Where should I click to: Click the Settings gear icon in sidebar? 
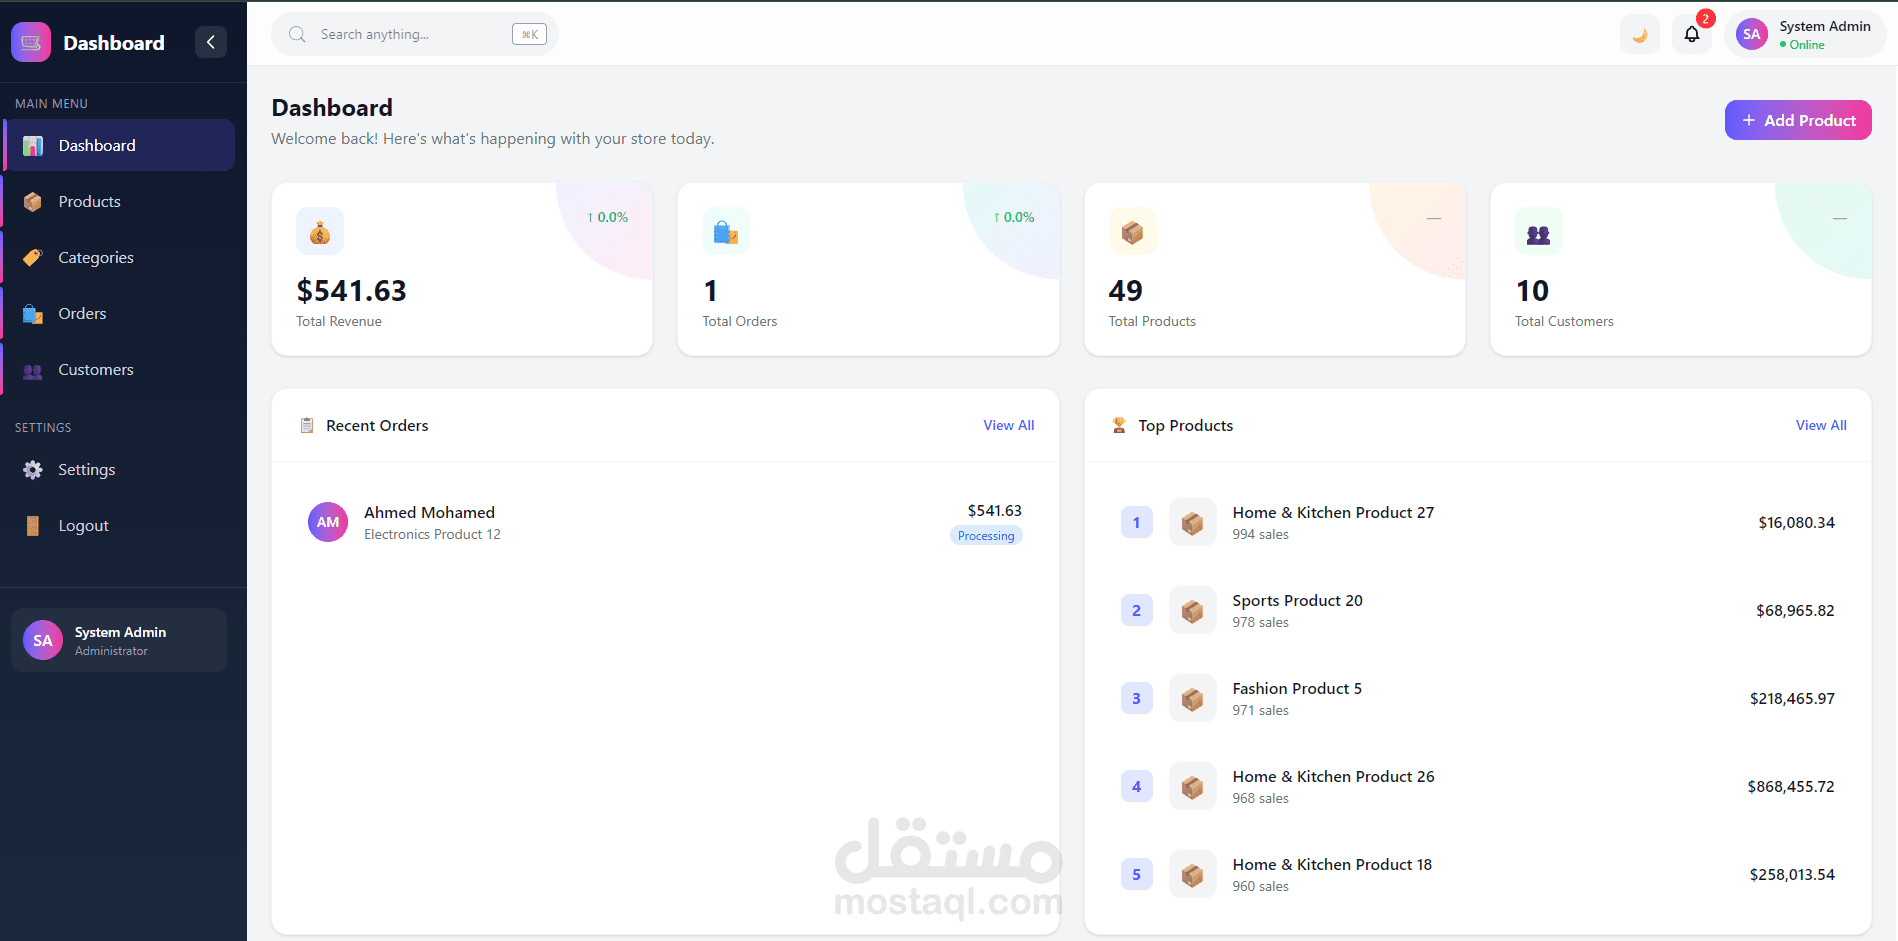(33, 470)
